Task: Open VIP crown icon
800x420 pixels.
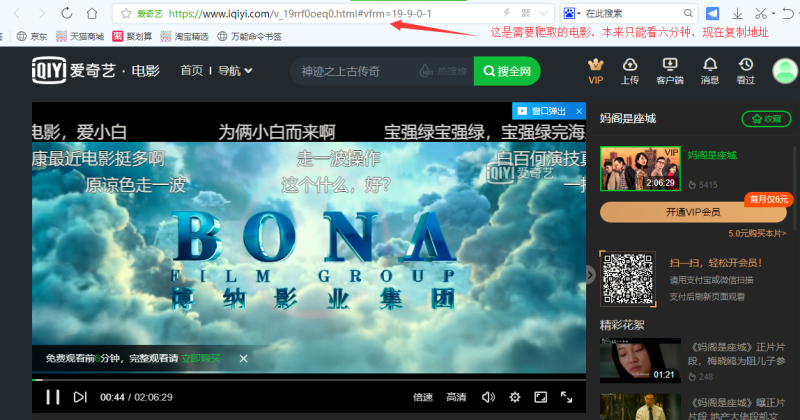Action: click(595, 71)
